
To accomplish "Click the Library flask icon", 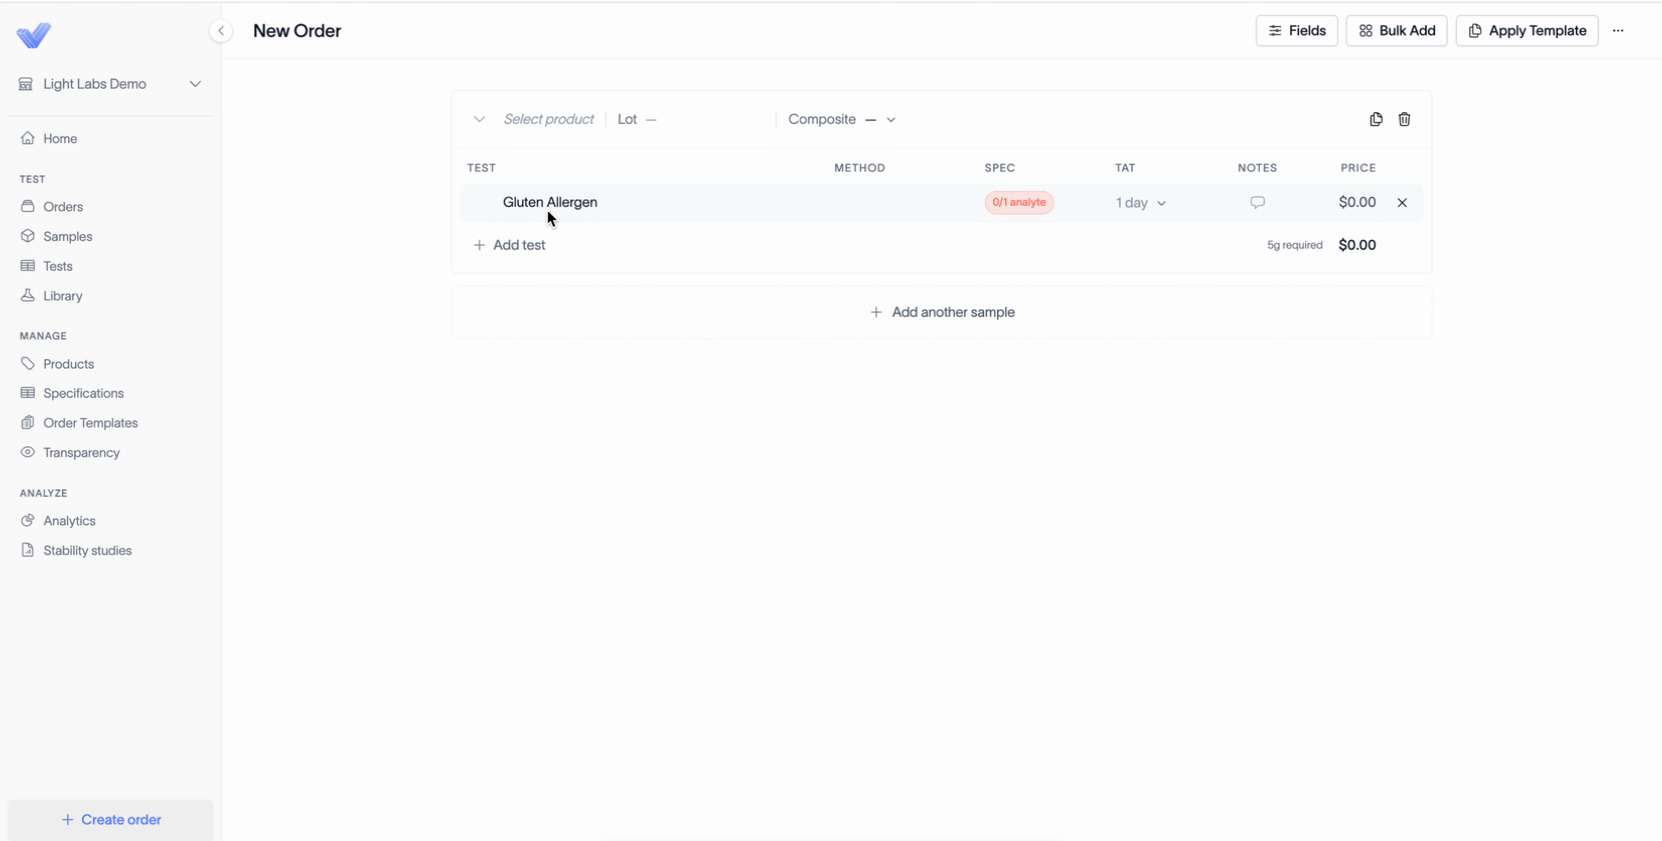I will pos(28,296).
